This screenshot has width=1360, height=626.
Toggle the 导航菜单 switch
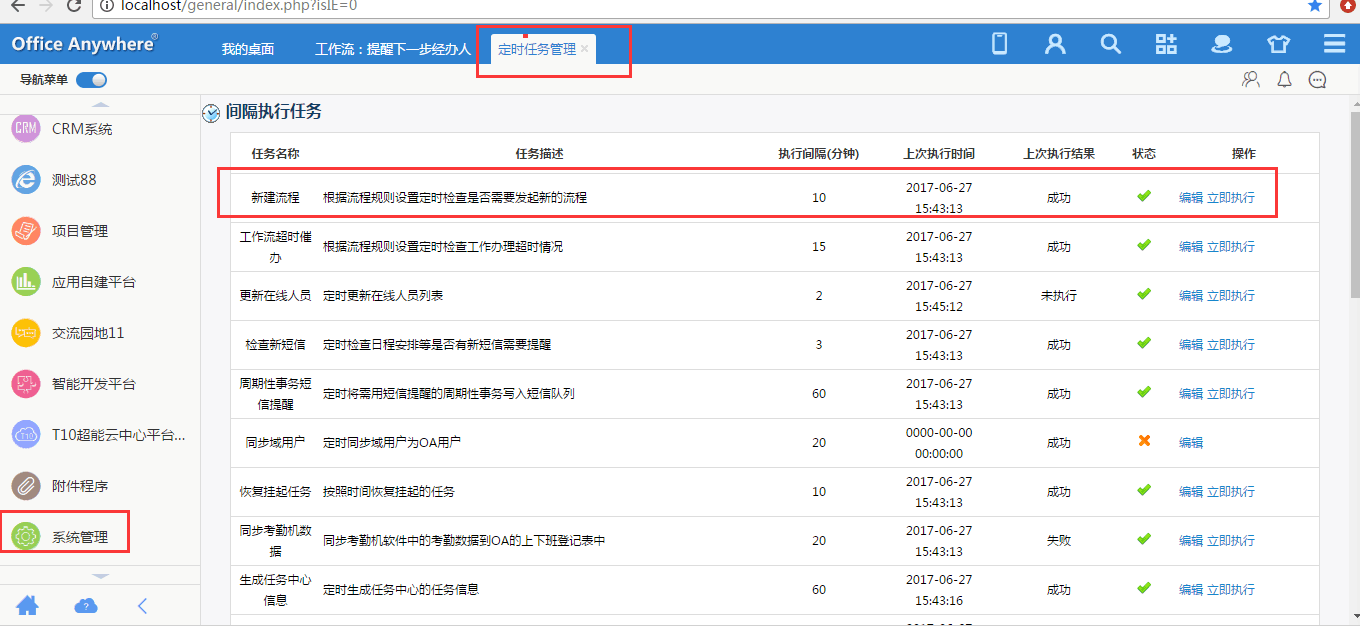(x=91, y=80)
